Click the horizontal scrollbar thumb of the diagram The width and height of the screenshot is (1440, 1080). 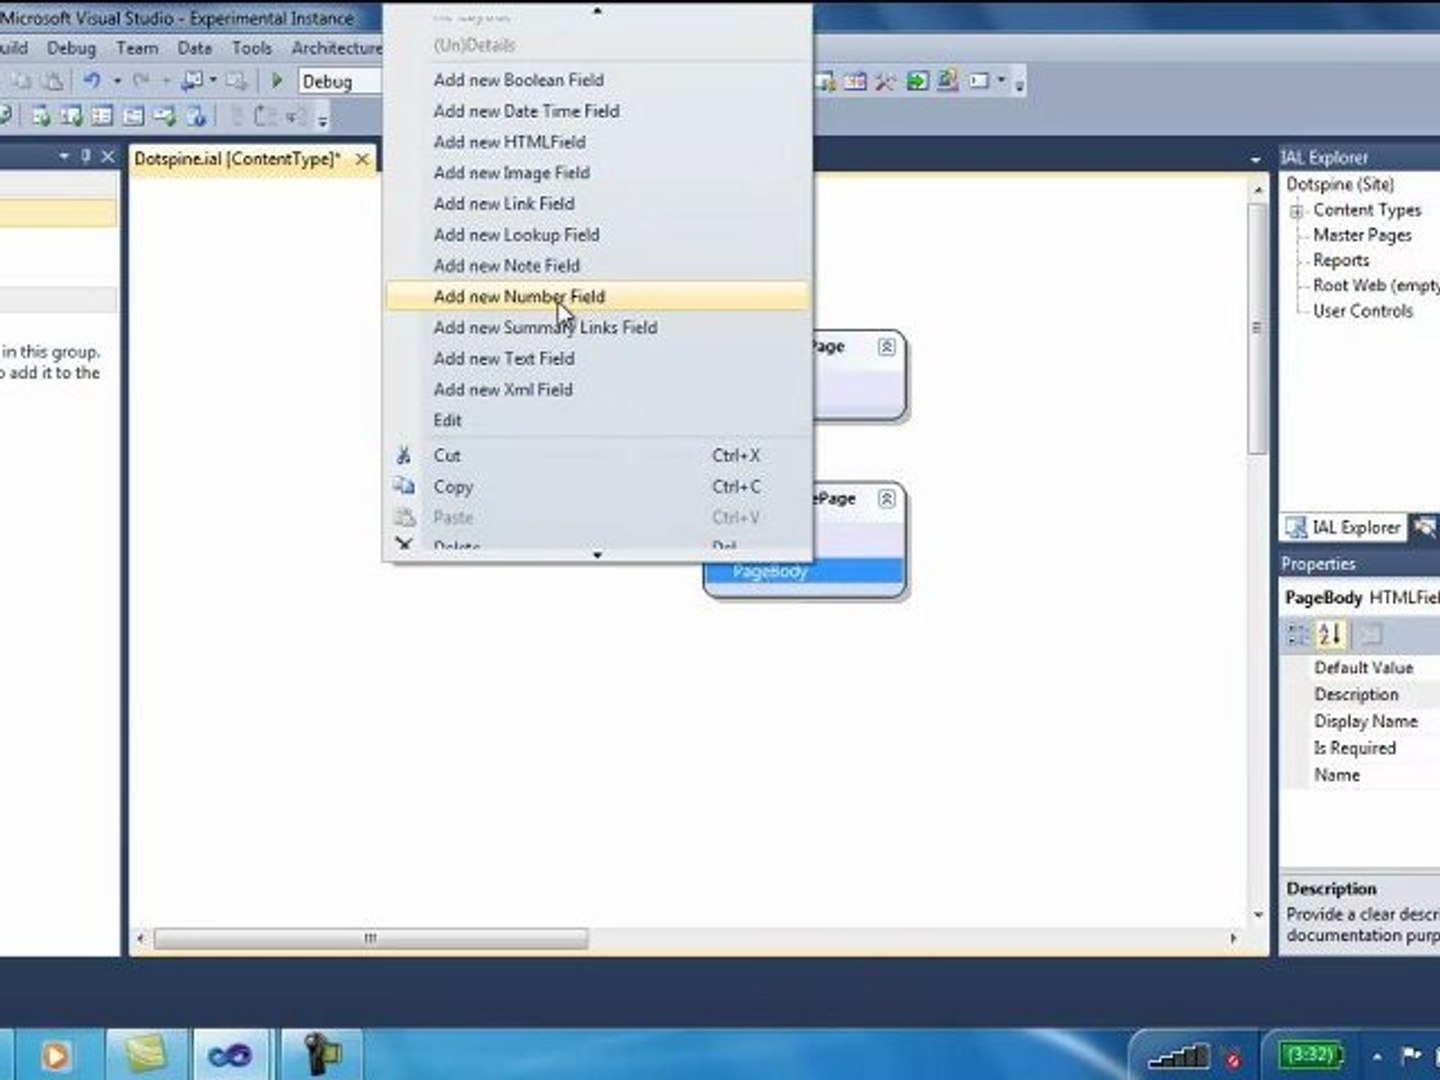(371, 939)
